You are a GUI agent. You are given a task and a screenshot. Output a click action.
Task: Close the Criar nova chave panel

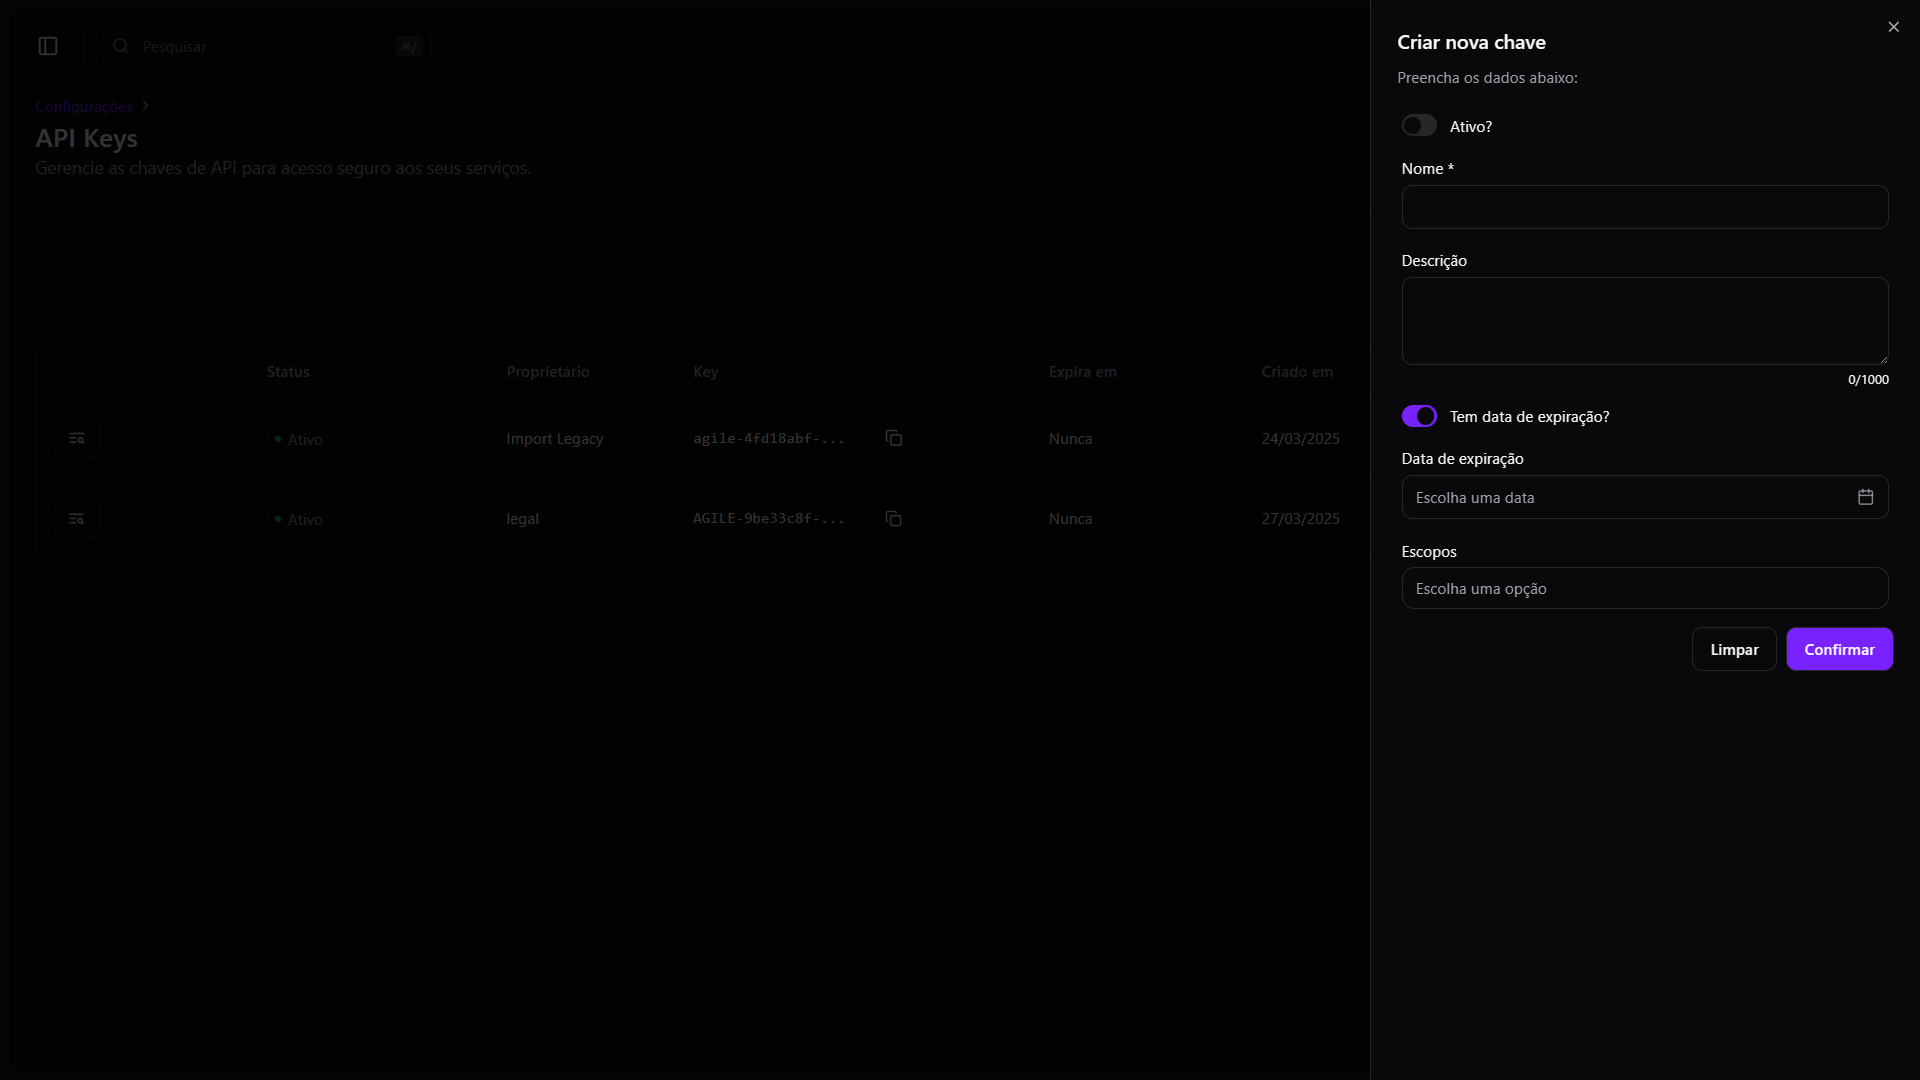coord(1893,27)
